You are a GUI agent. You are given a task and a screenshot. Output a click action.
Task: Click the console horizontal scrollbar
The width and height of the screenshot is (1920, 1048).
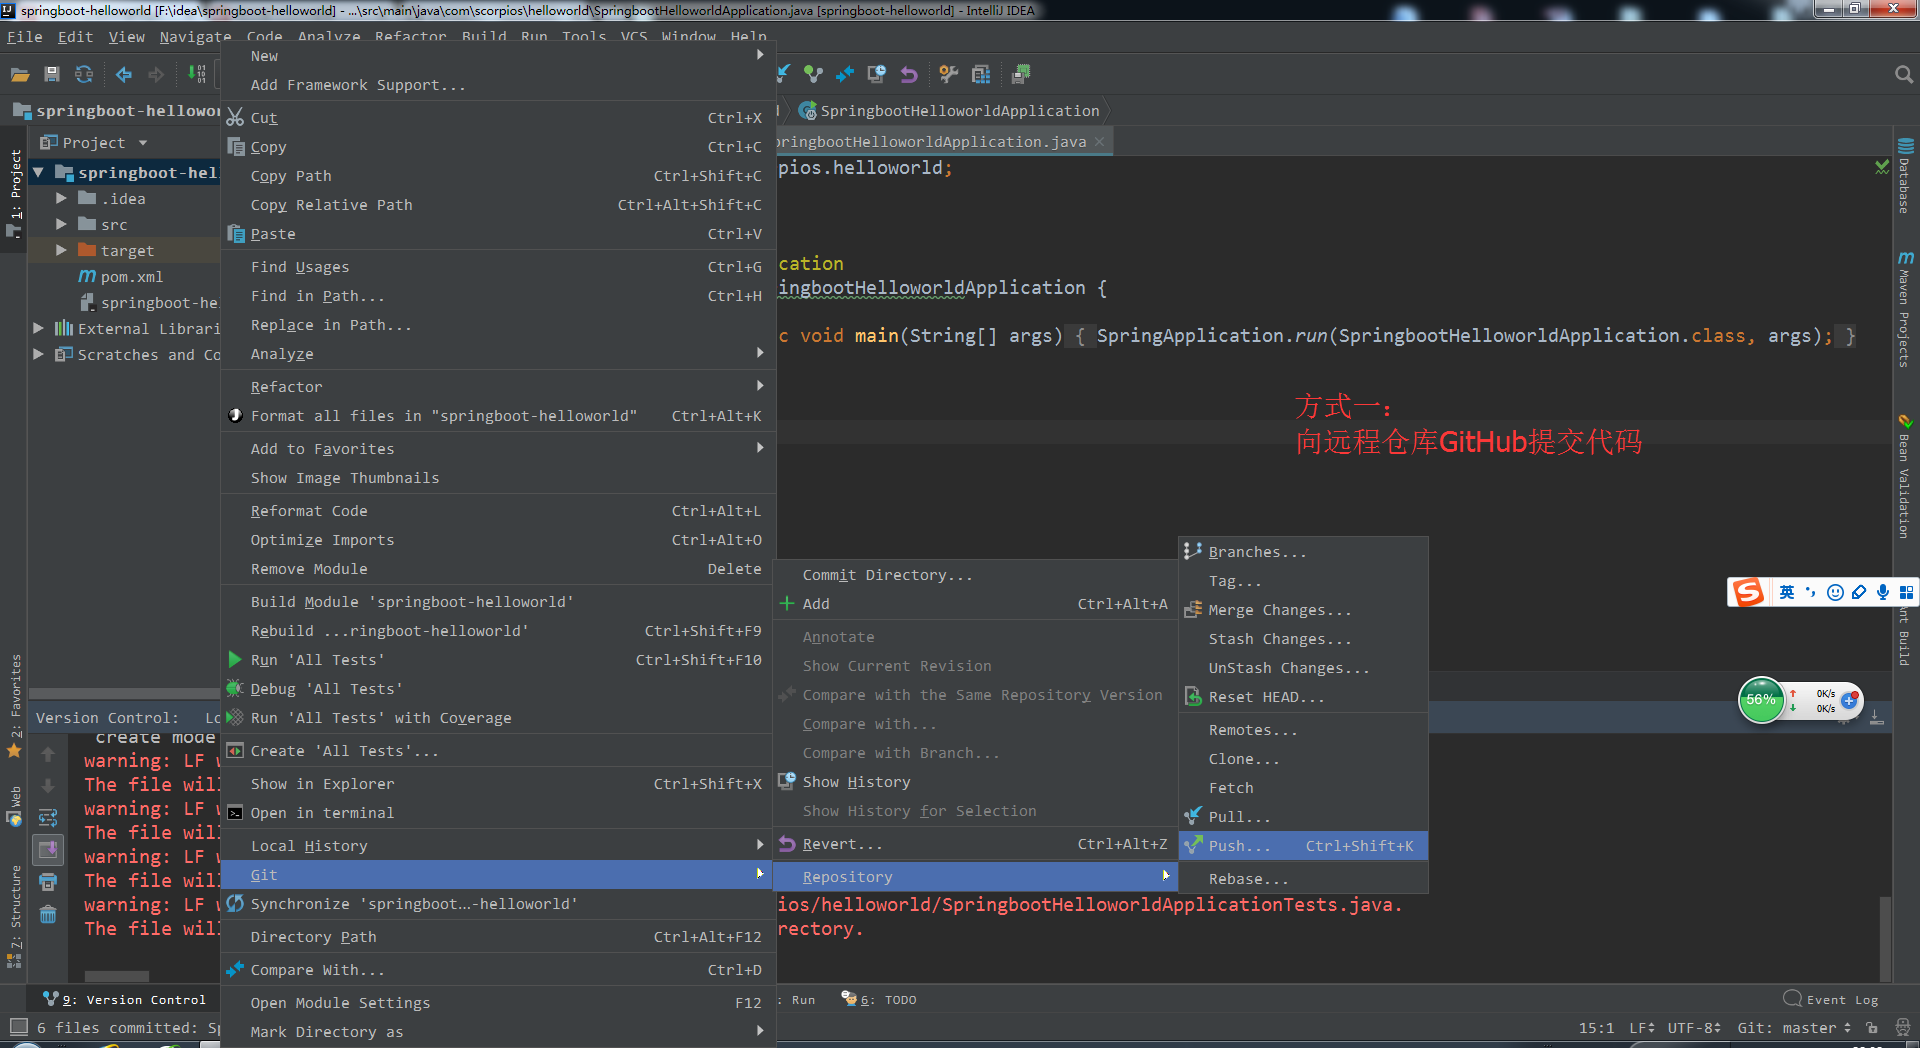tap(116, 976)
